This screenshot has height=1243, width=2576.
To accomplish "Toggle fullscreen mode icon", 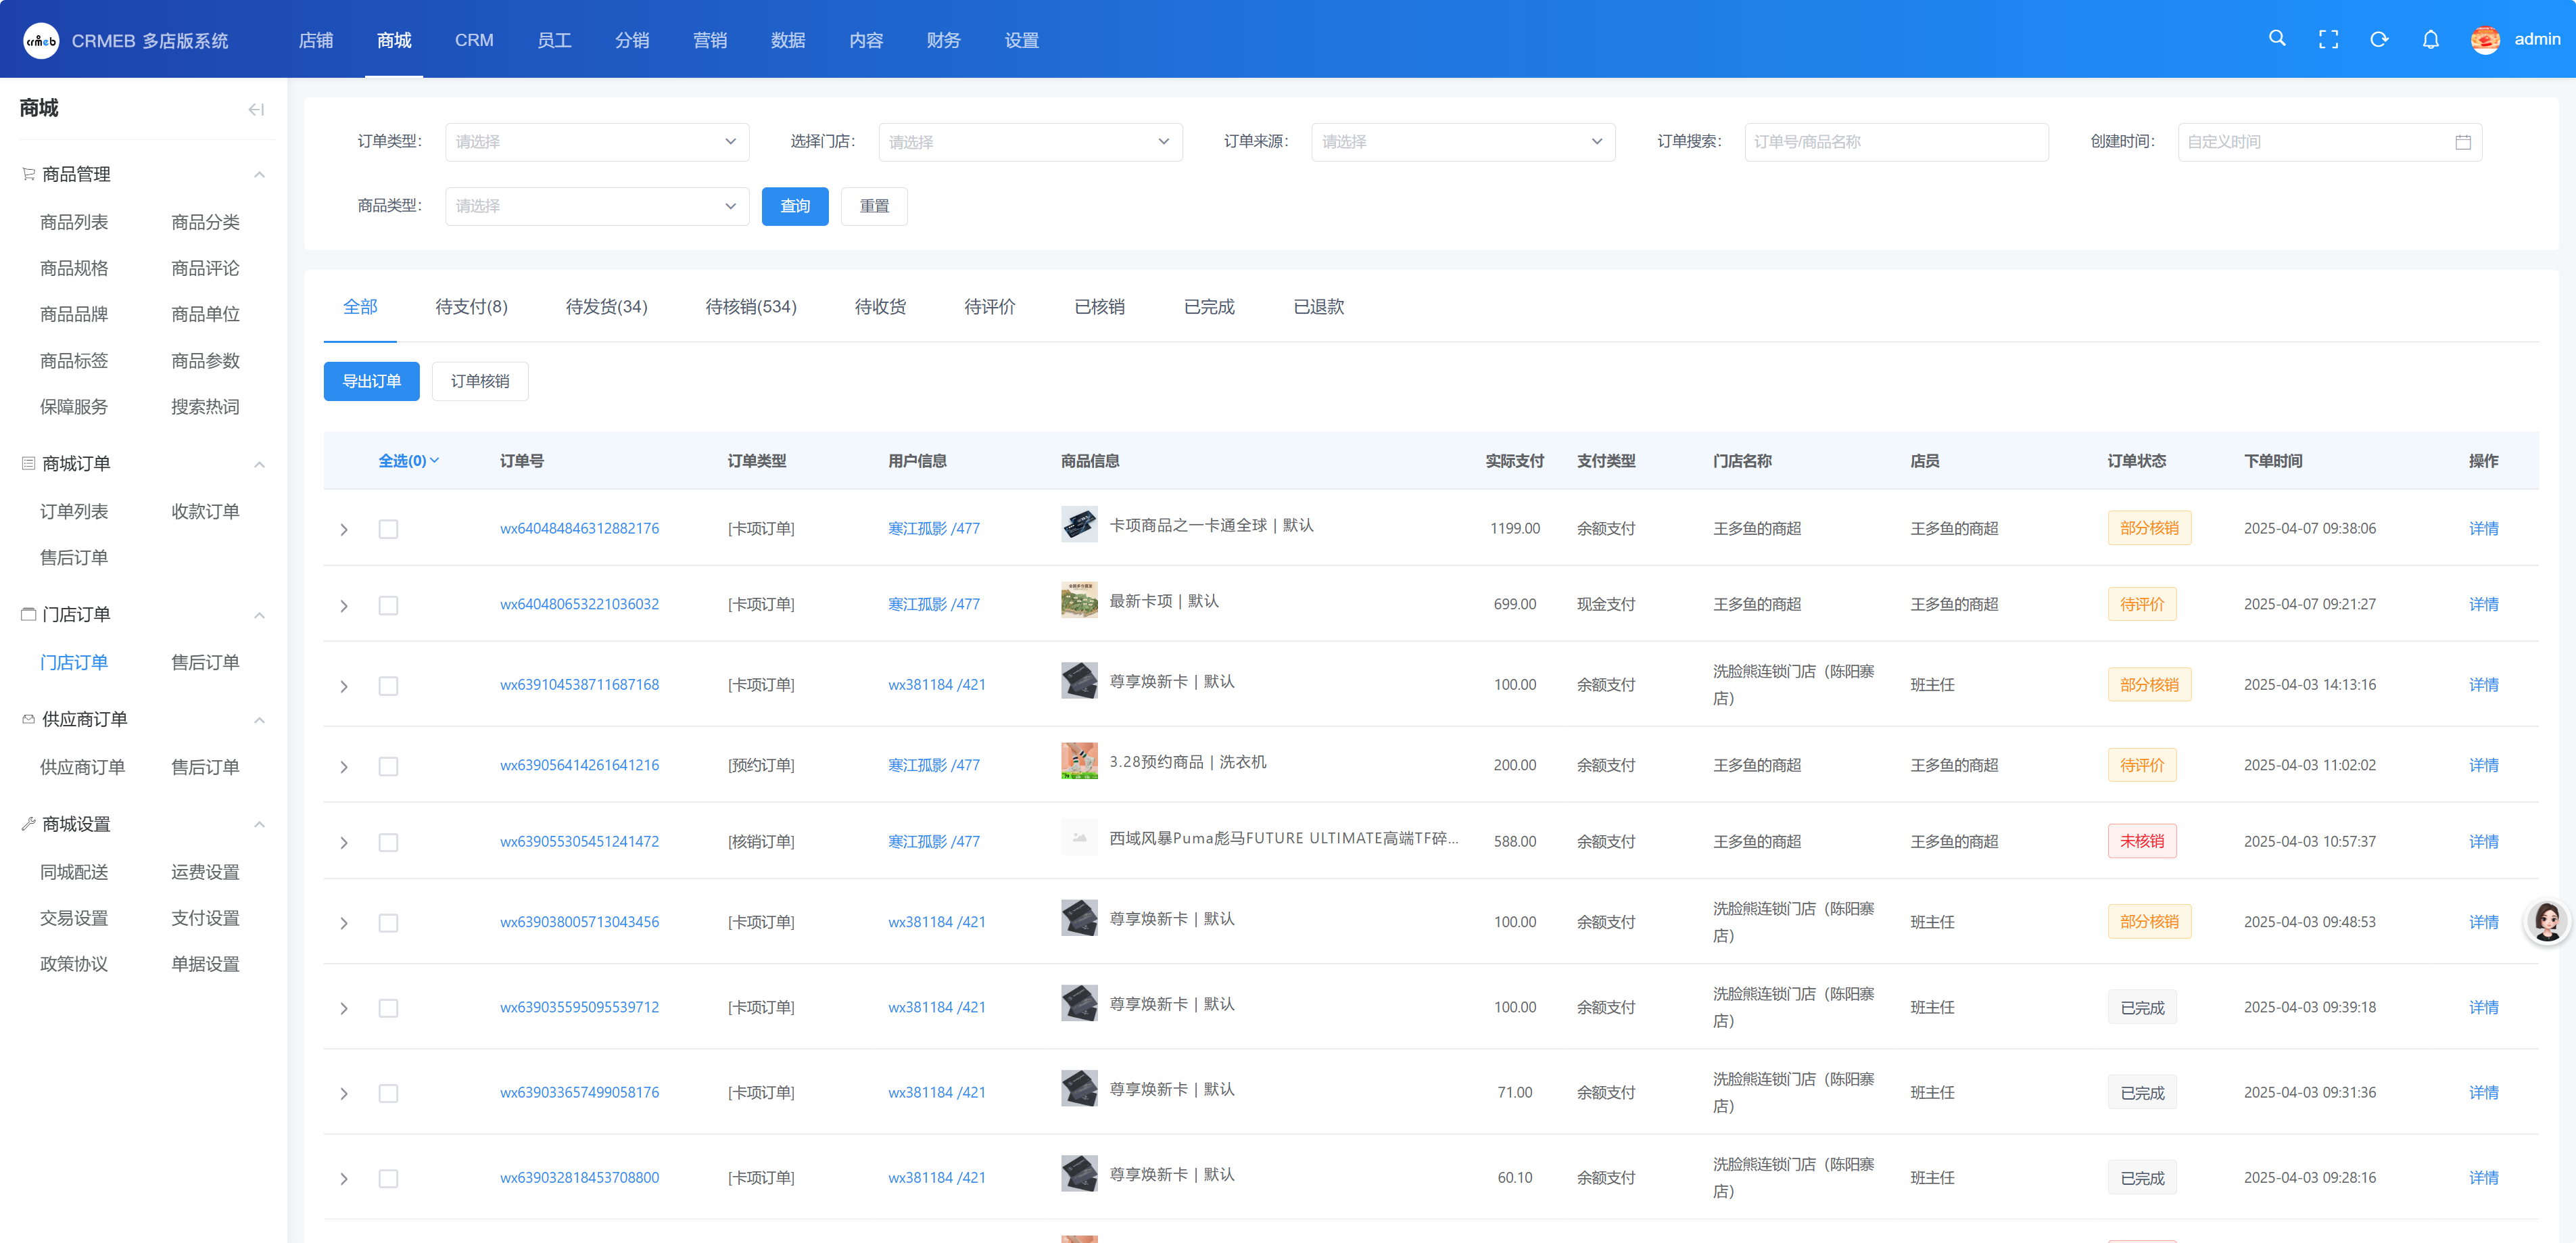I will (x=2328, y=40).
